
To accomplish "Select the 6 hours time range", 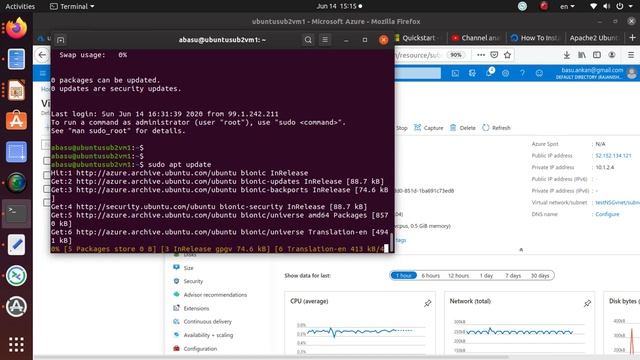I will pyautogui.click(x=431, y=276).
